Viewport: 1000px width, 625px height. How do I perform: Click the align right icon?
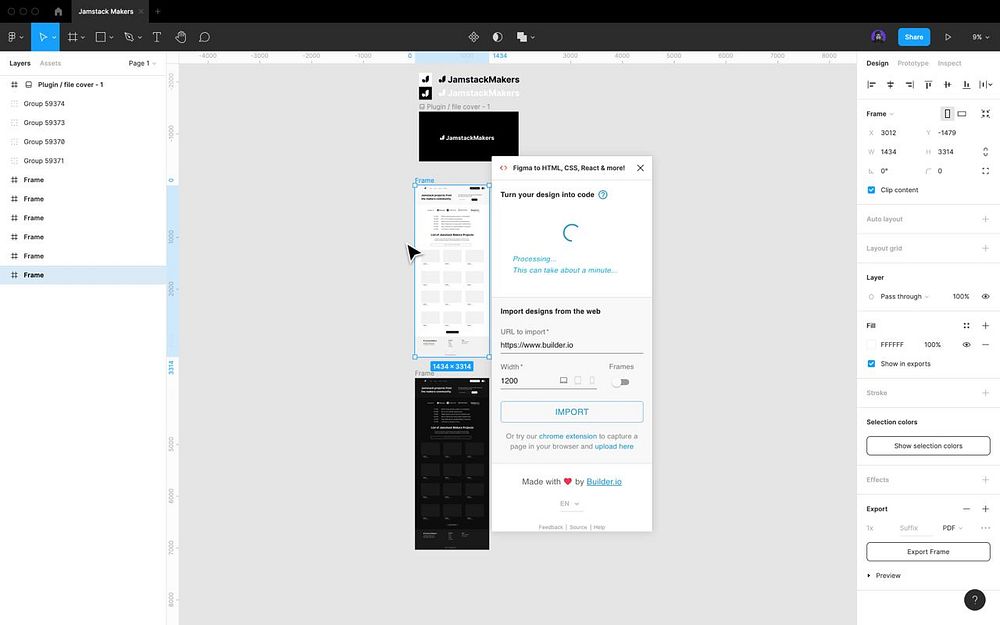[x=909, y=84]
